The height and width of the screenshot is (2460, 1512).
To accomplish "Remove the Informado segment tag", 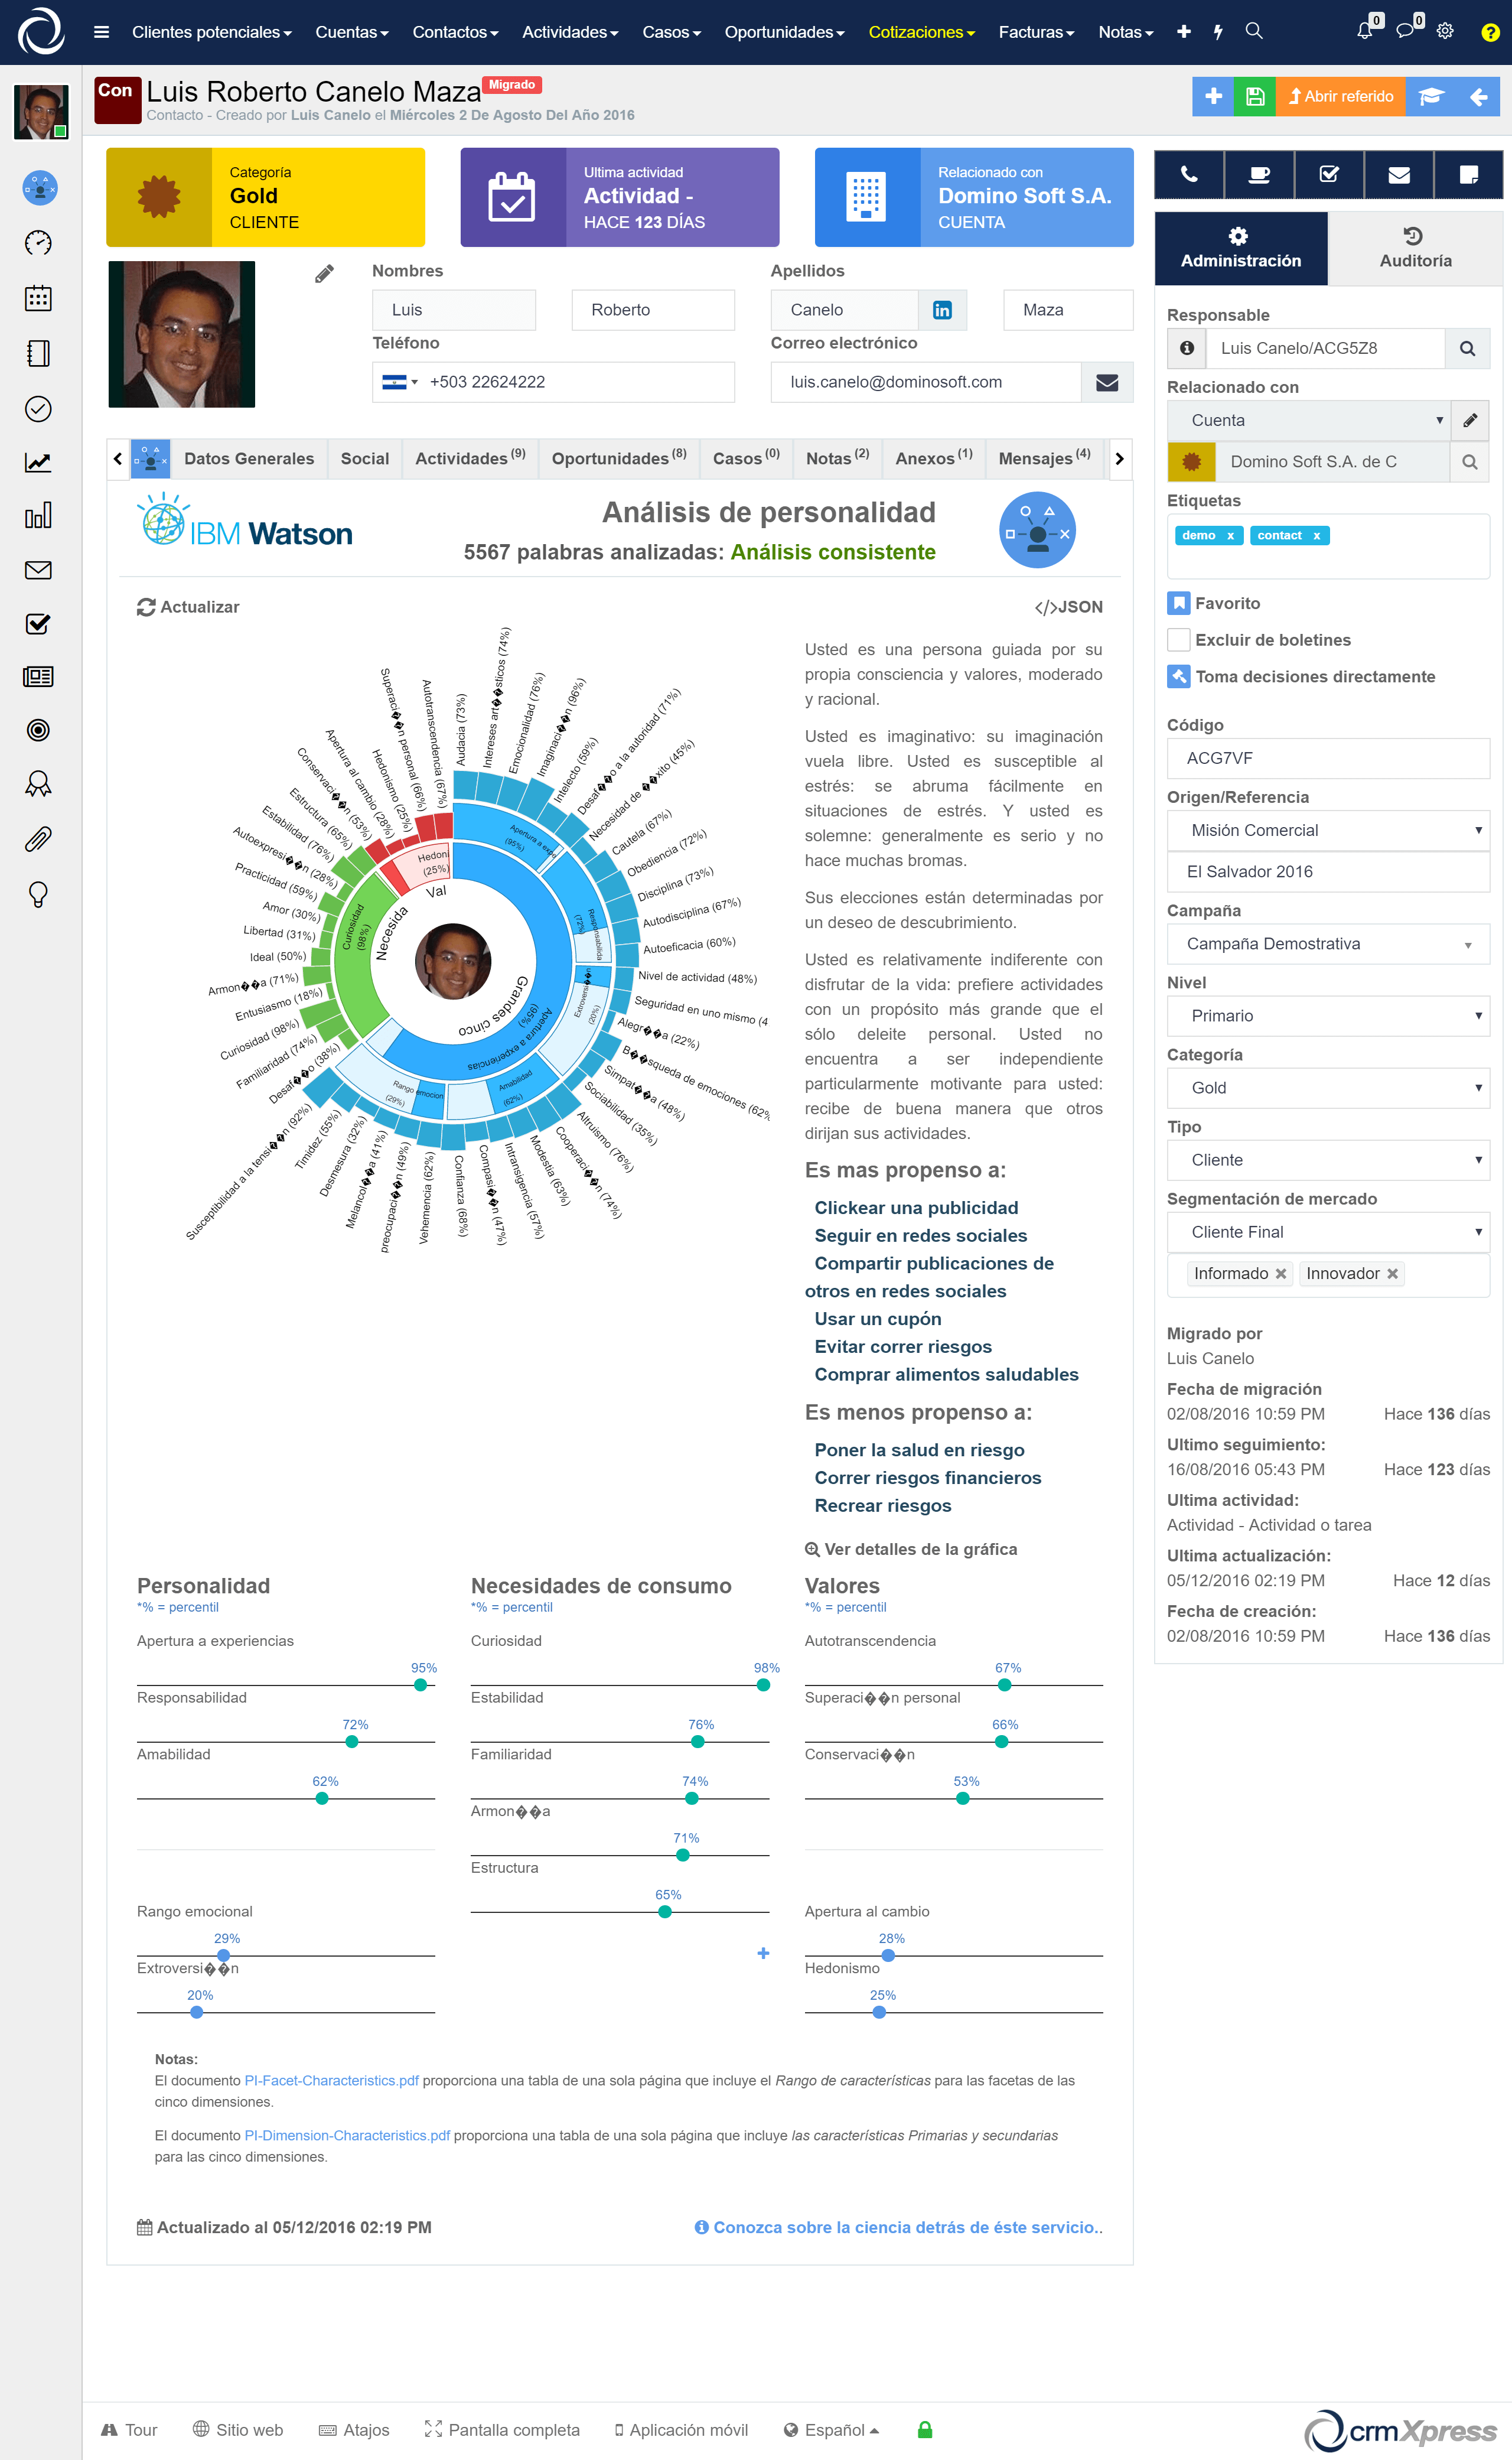I will tap(1280, 1273).
